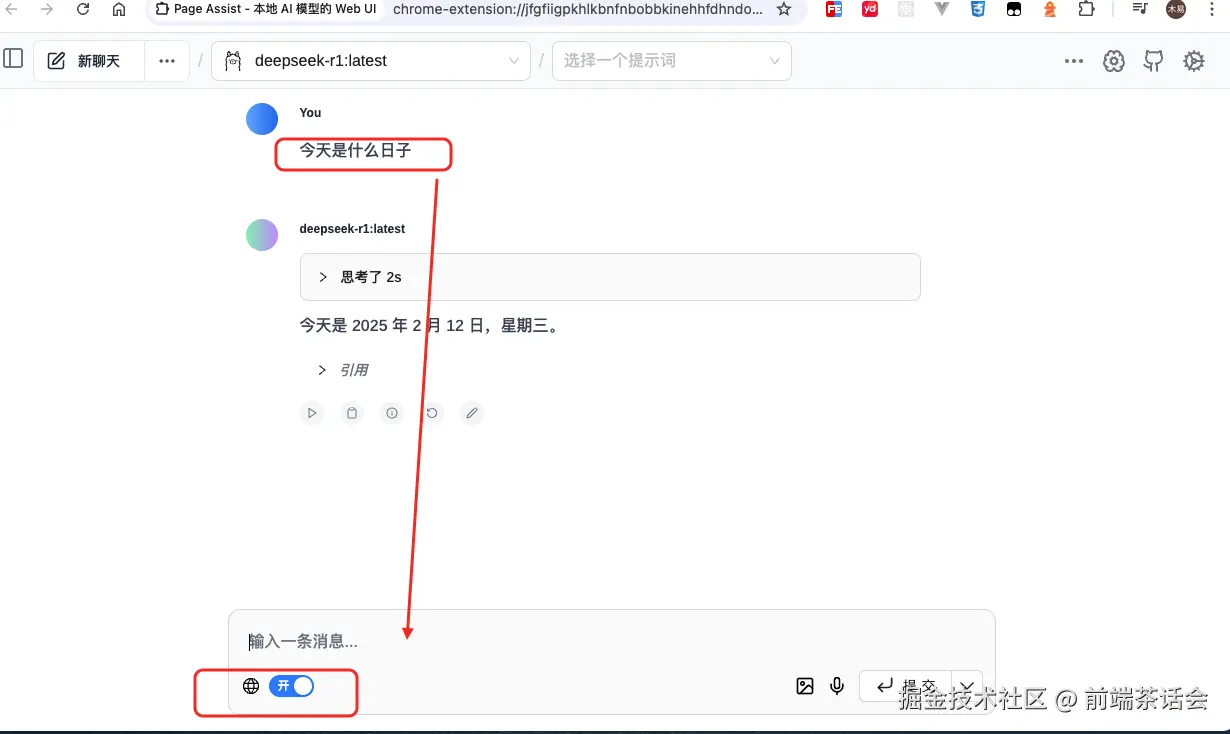
Task: Expand the 引用 citations section
Action: point(343,370)
